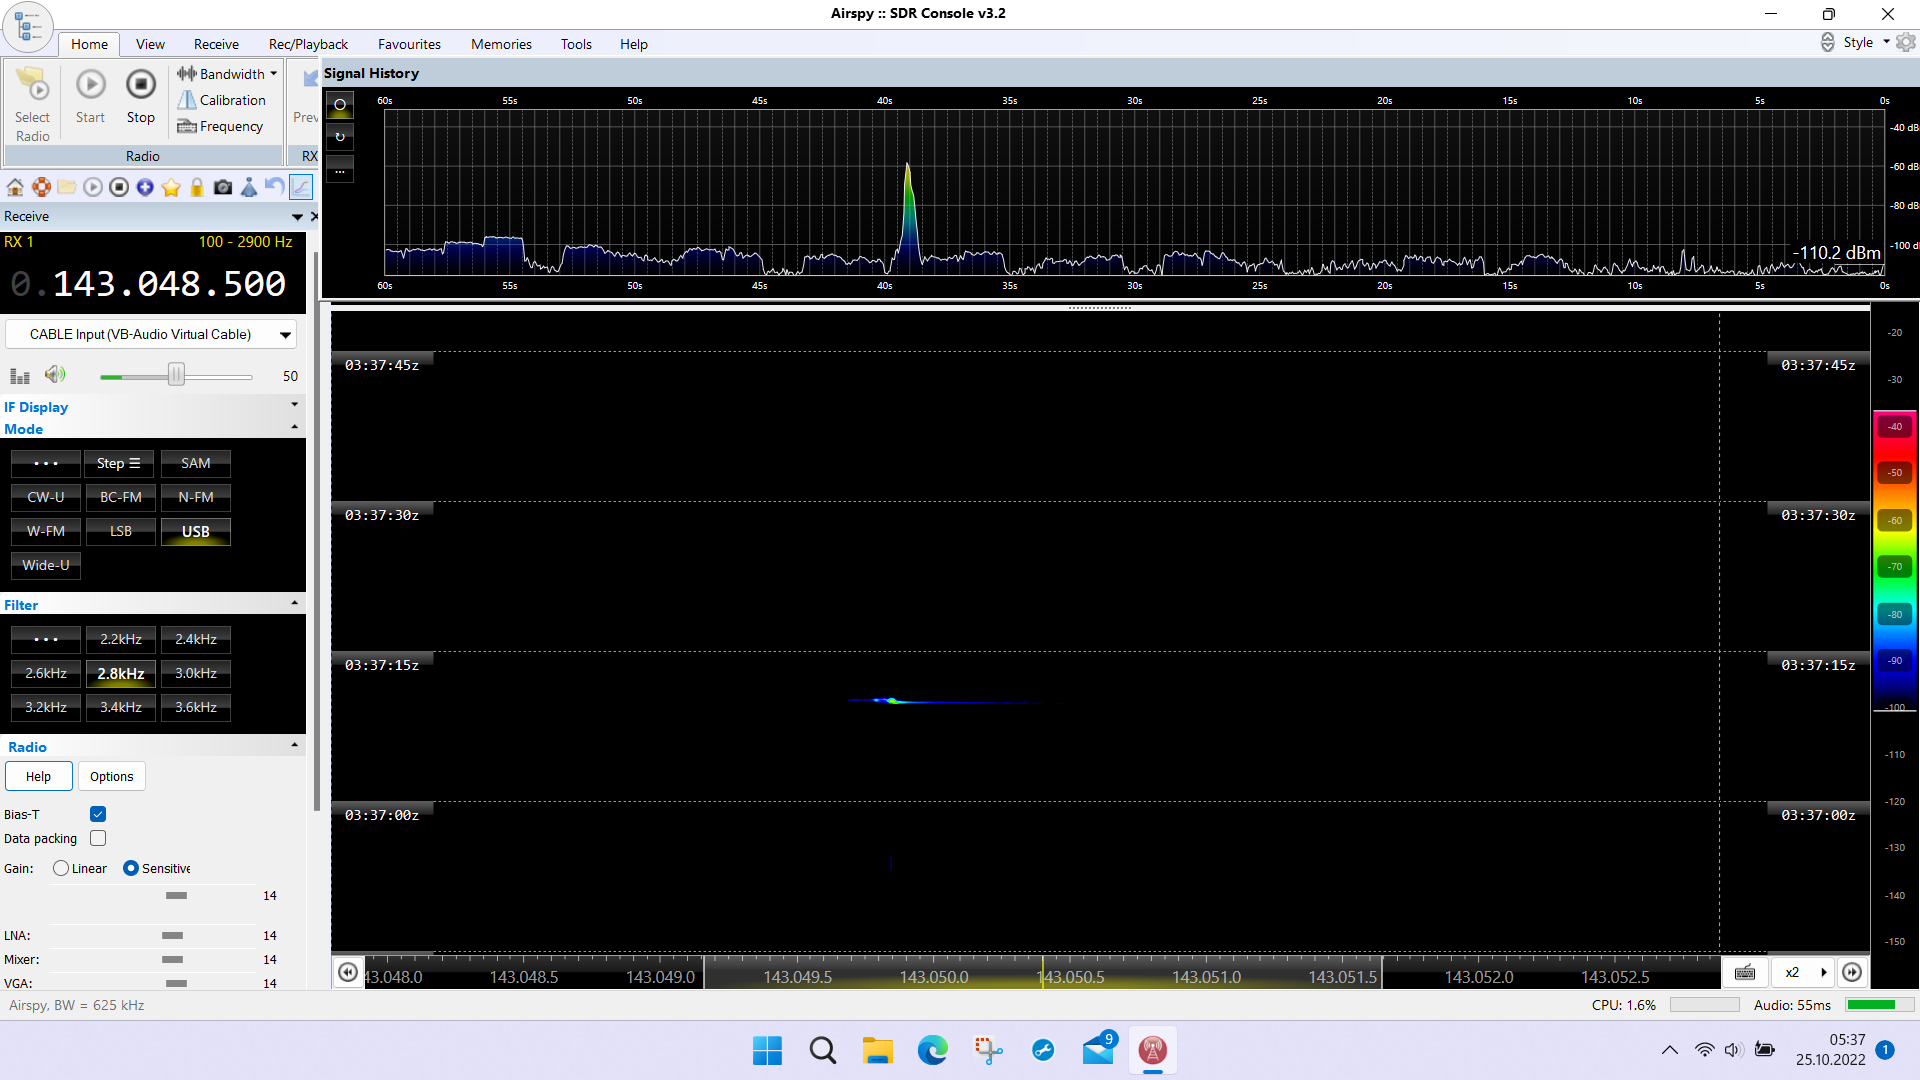Open the View ribbon tab

(150, 44)
